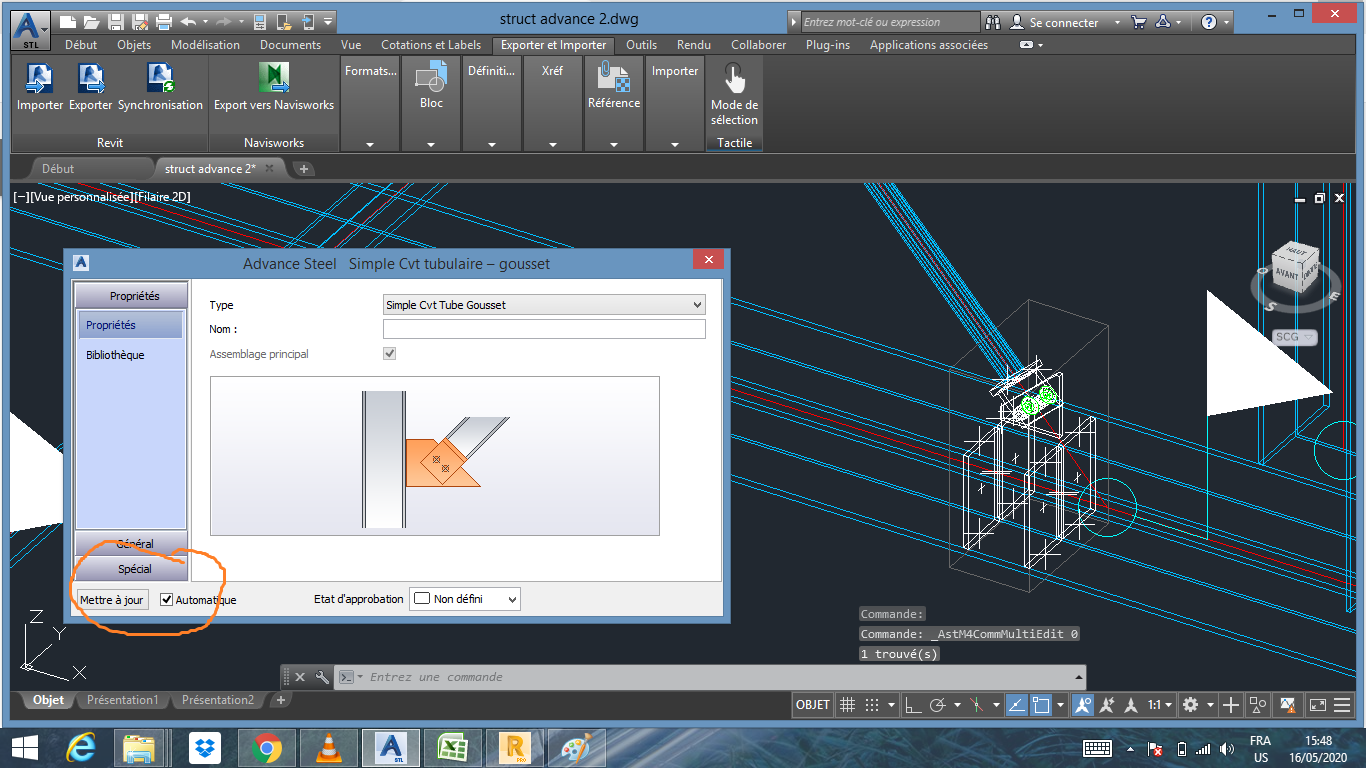
Task: Click the ViewCube AVANT face
Action: pyautogui.click(x=1286, y=274)
